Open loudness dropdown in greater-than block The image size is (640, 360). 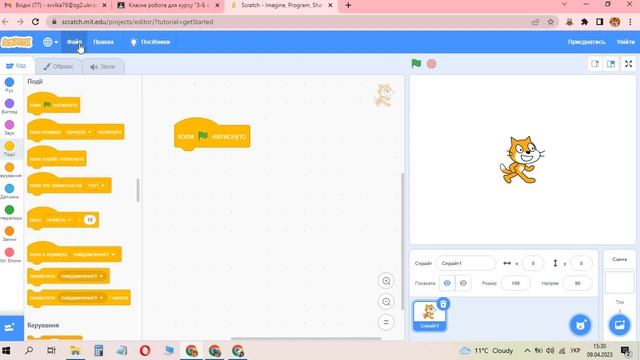58,220
